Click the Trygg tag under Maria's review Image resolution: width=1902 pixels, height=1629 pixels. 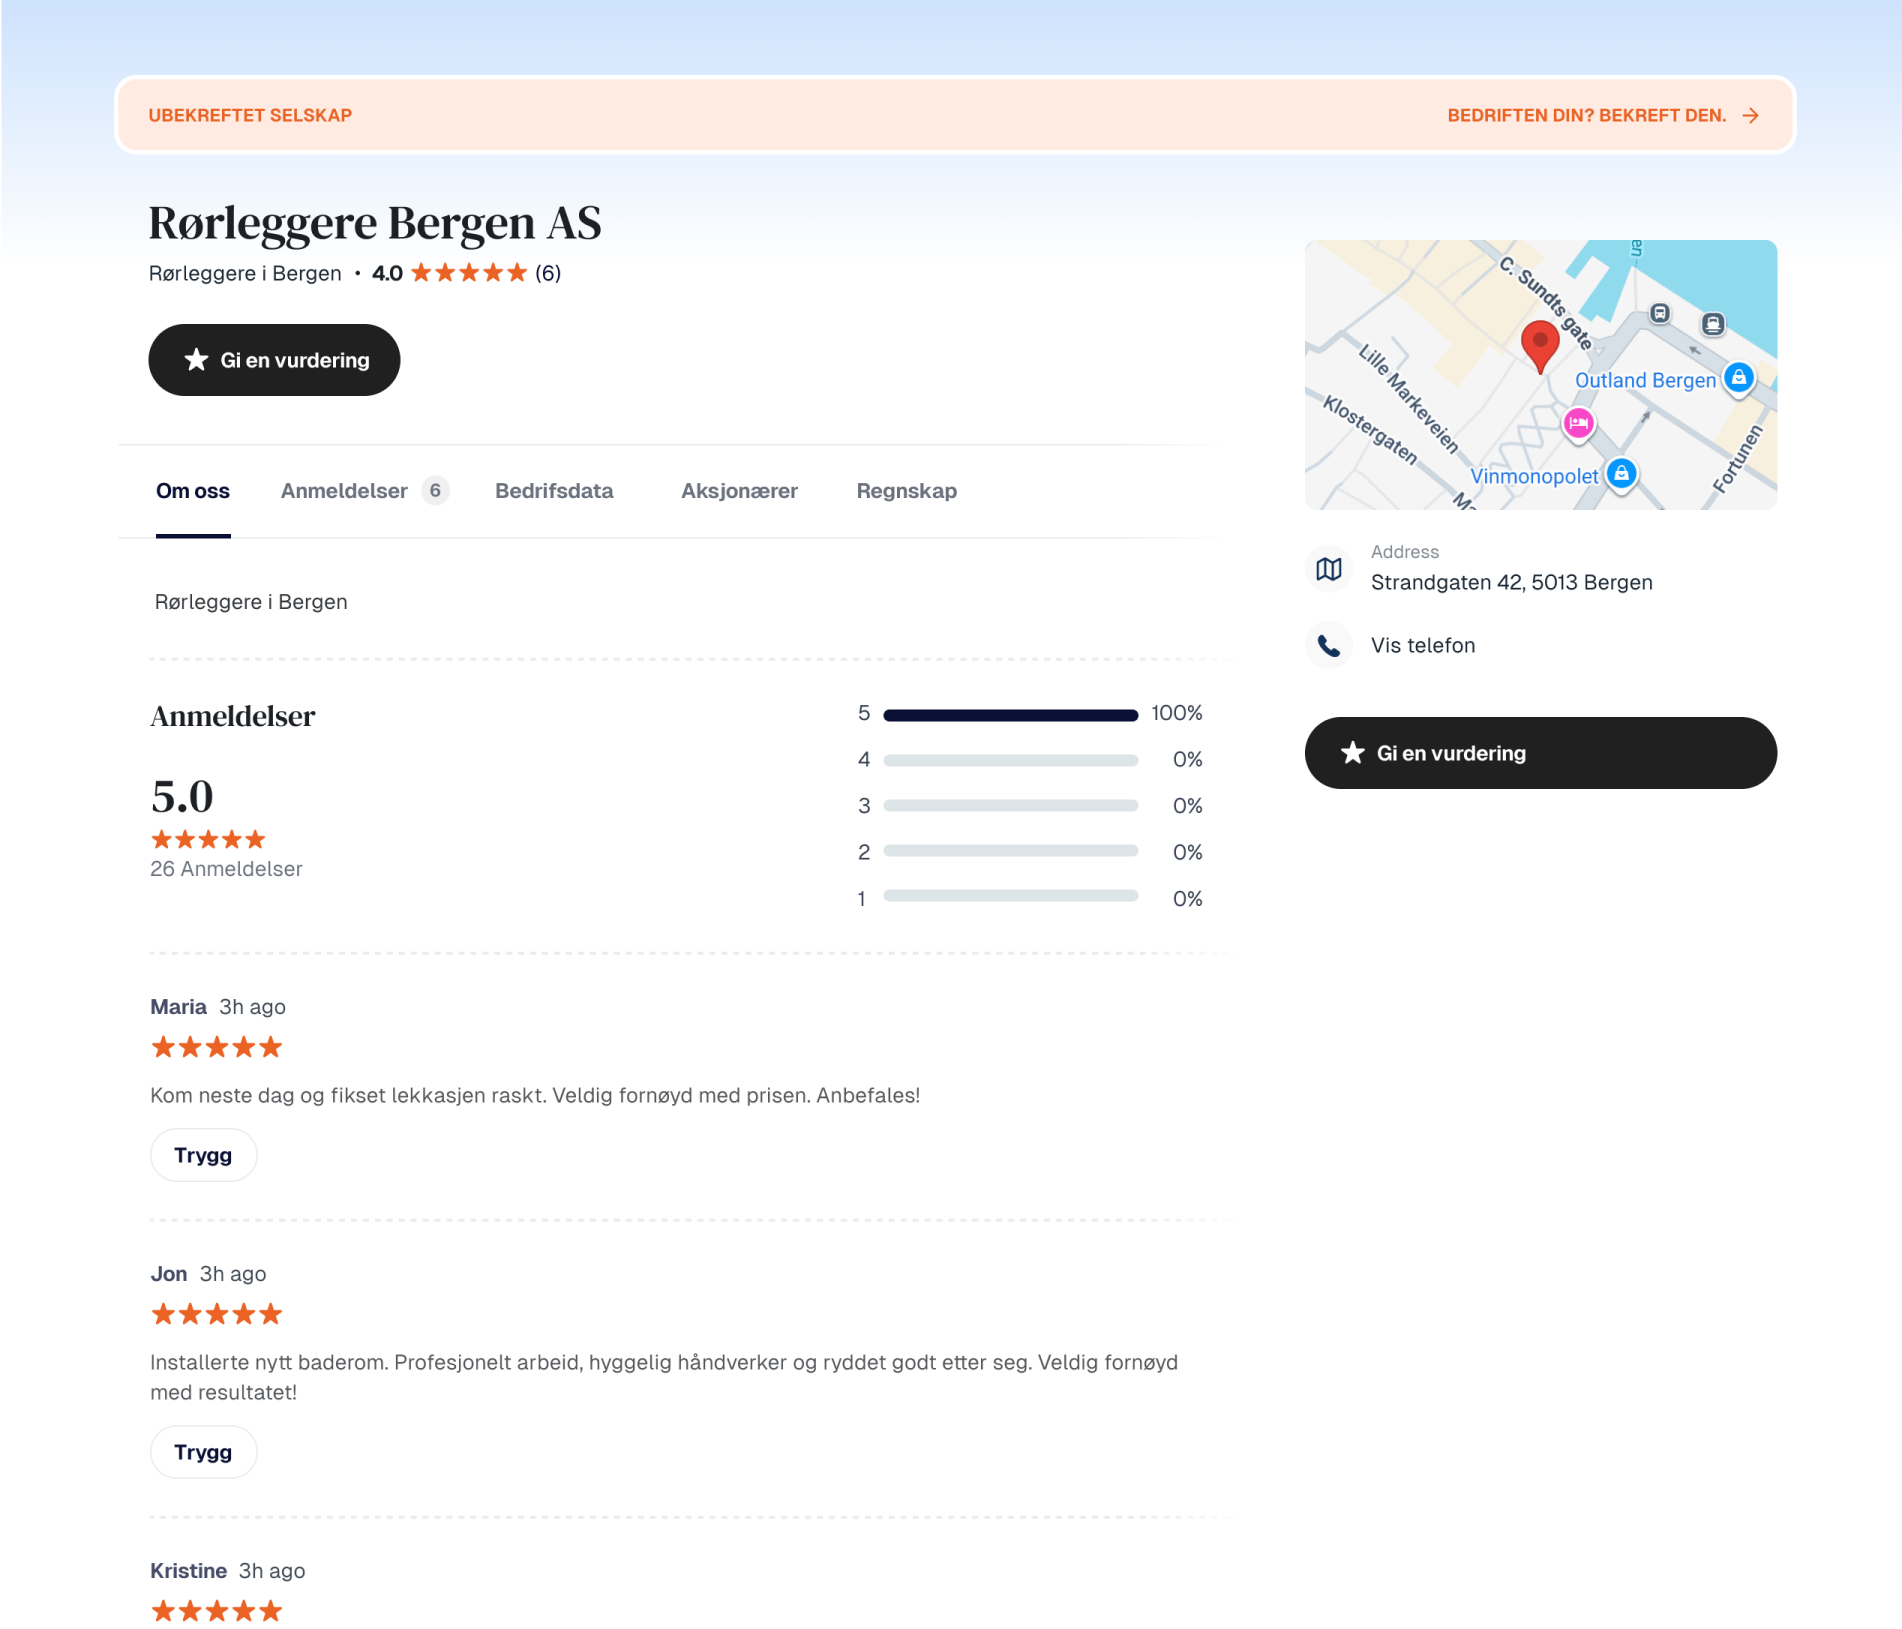[x=203, y=1155]
